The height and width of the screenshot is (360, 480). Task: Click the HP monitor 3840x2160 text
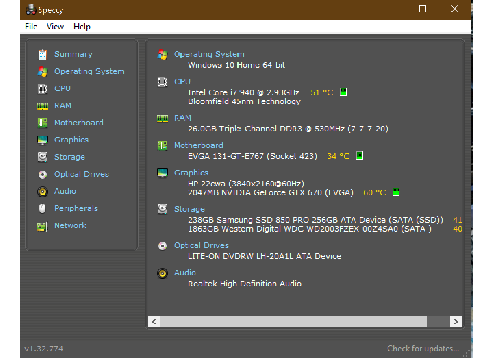246,183
